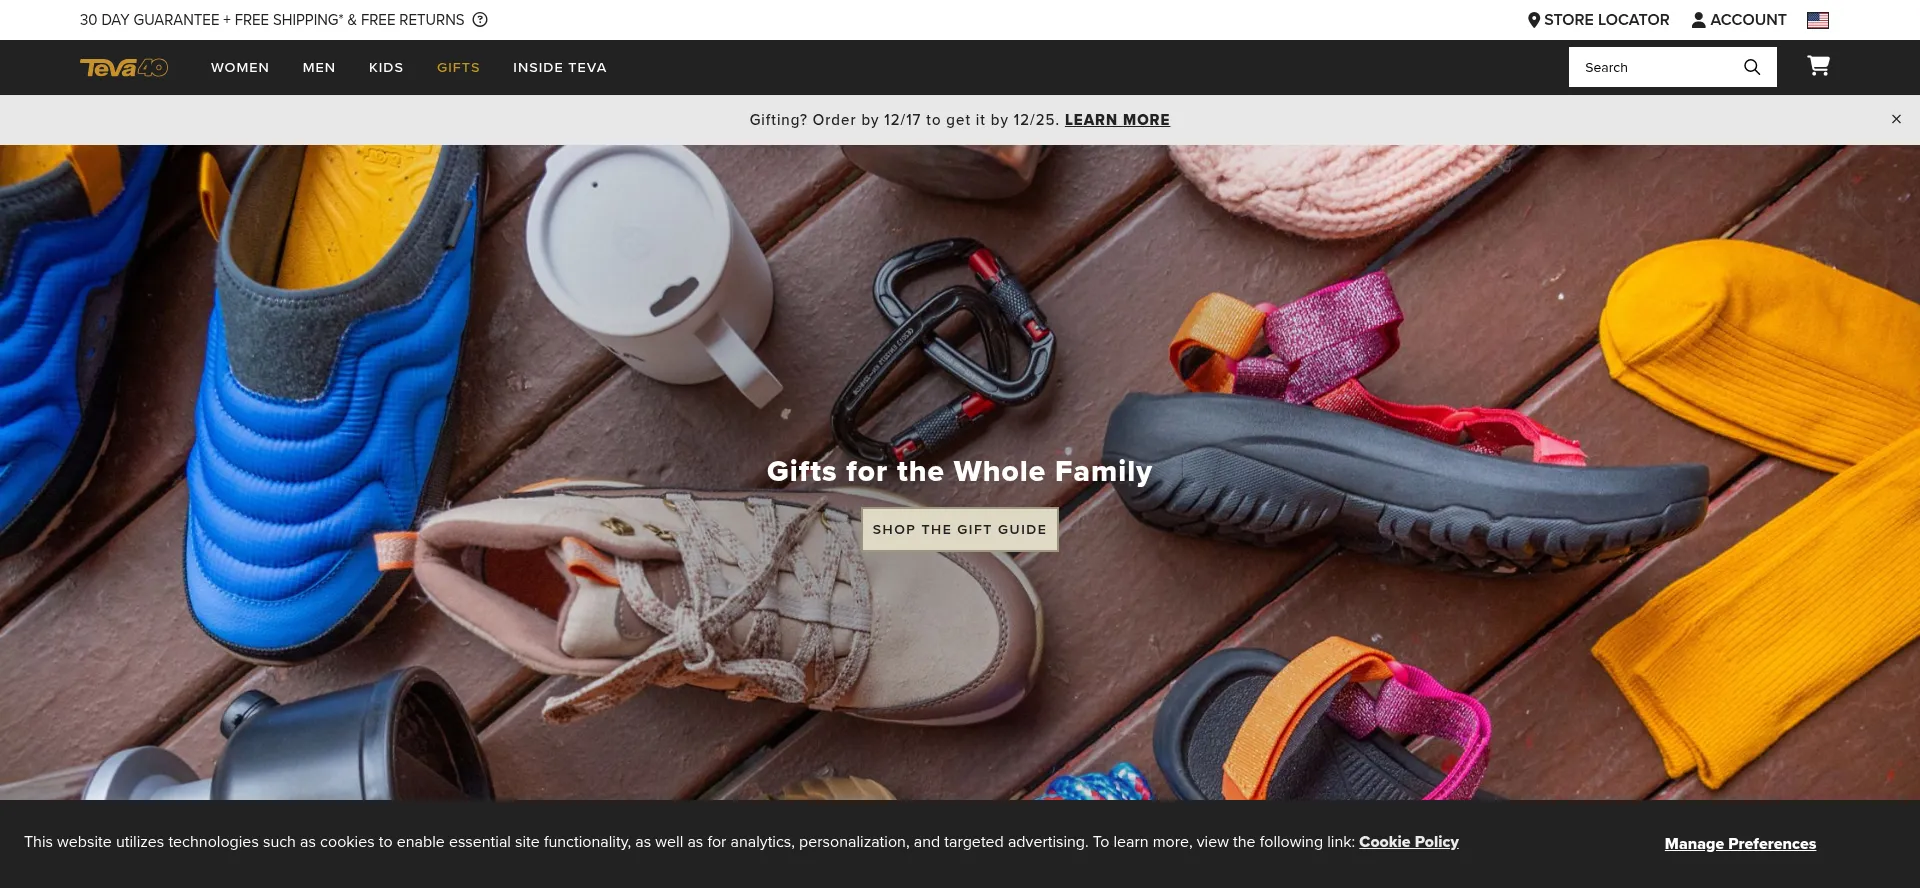
Task: Click the guarantee info question mark icon
Action: click(x=480, y=20)
